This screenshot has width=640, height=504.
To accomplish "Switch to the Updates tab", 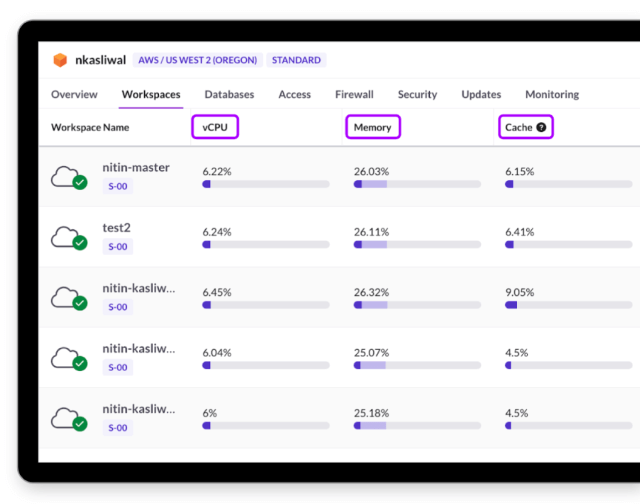I will pyautogui.click(x=481, y=94).
